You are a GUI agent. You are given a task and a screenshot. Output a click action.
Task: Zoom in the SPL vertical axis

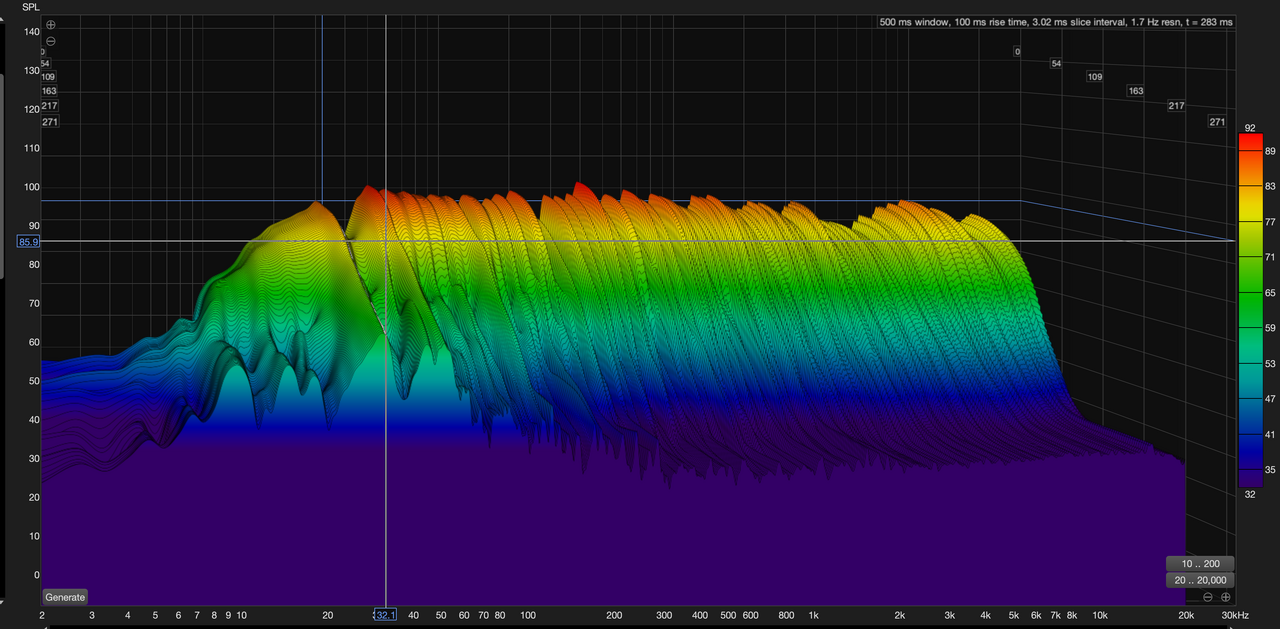[51, 24]
